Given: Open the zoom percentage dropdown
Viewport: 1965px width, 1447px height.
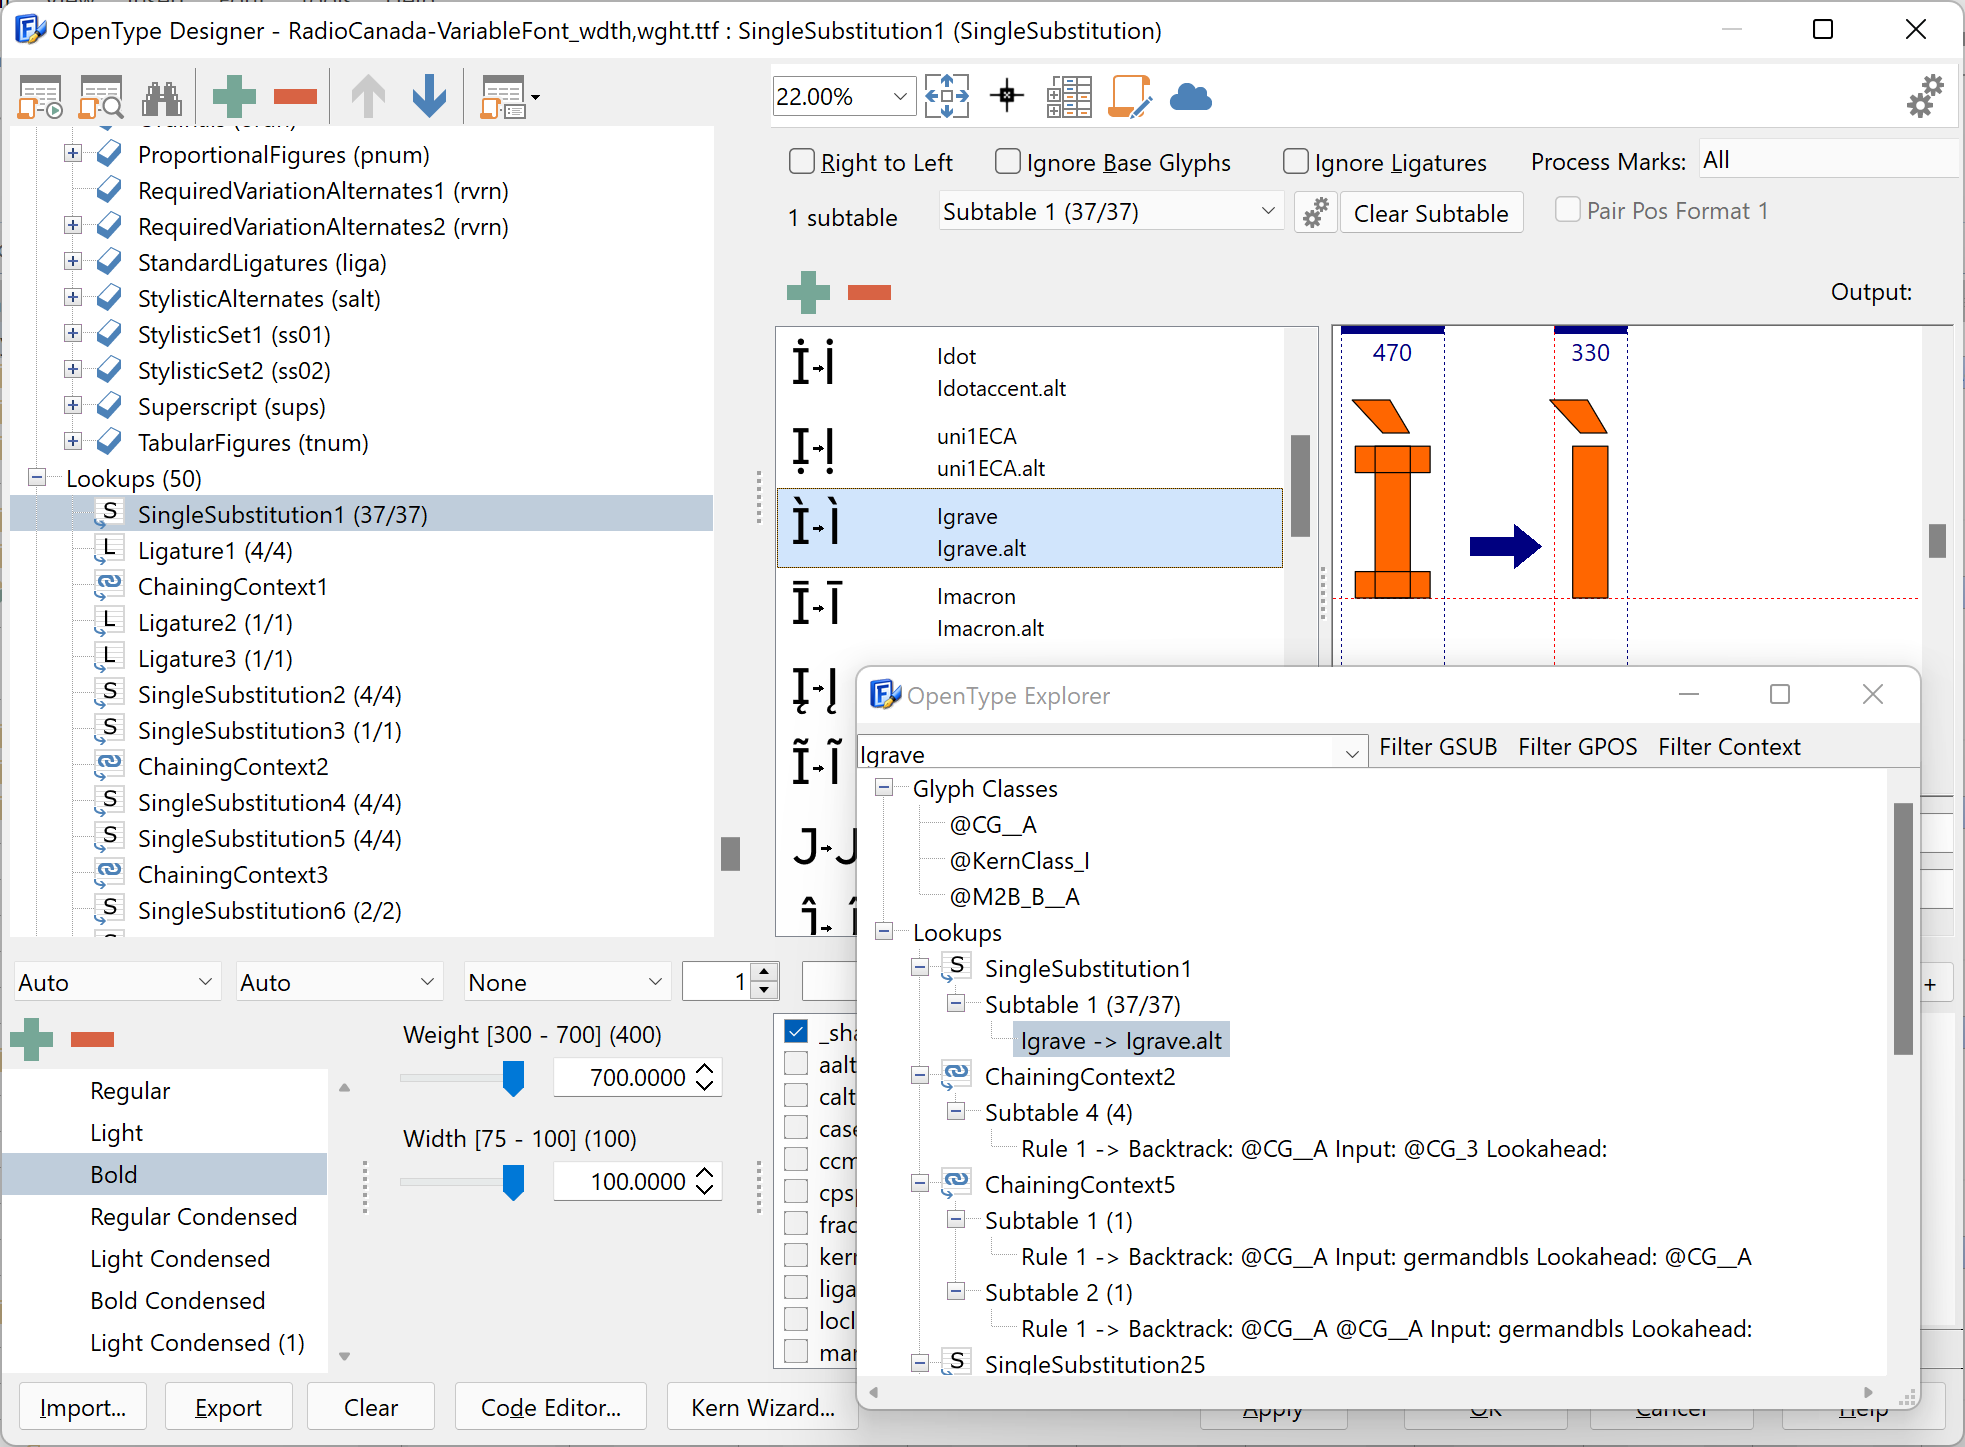Looking at the screenshot, I should 900,97.
